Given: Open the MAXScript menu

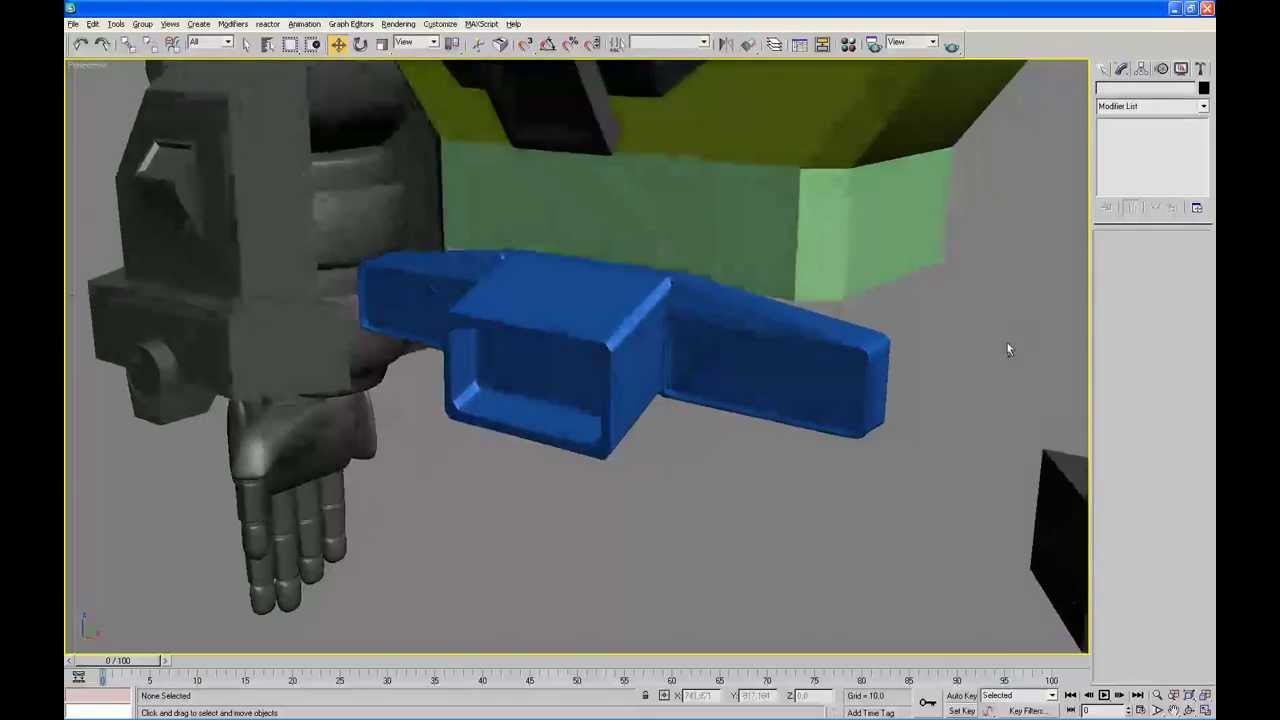Looking at the screenshot, I should 481,24.
